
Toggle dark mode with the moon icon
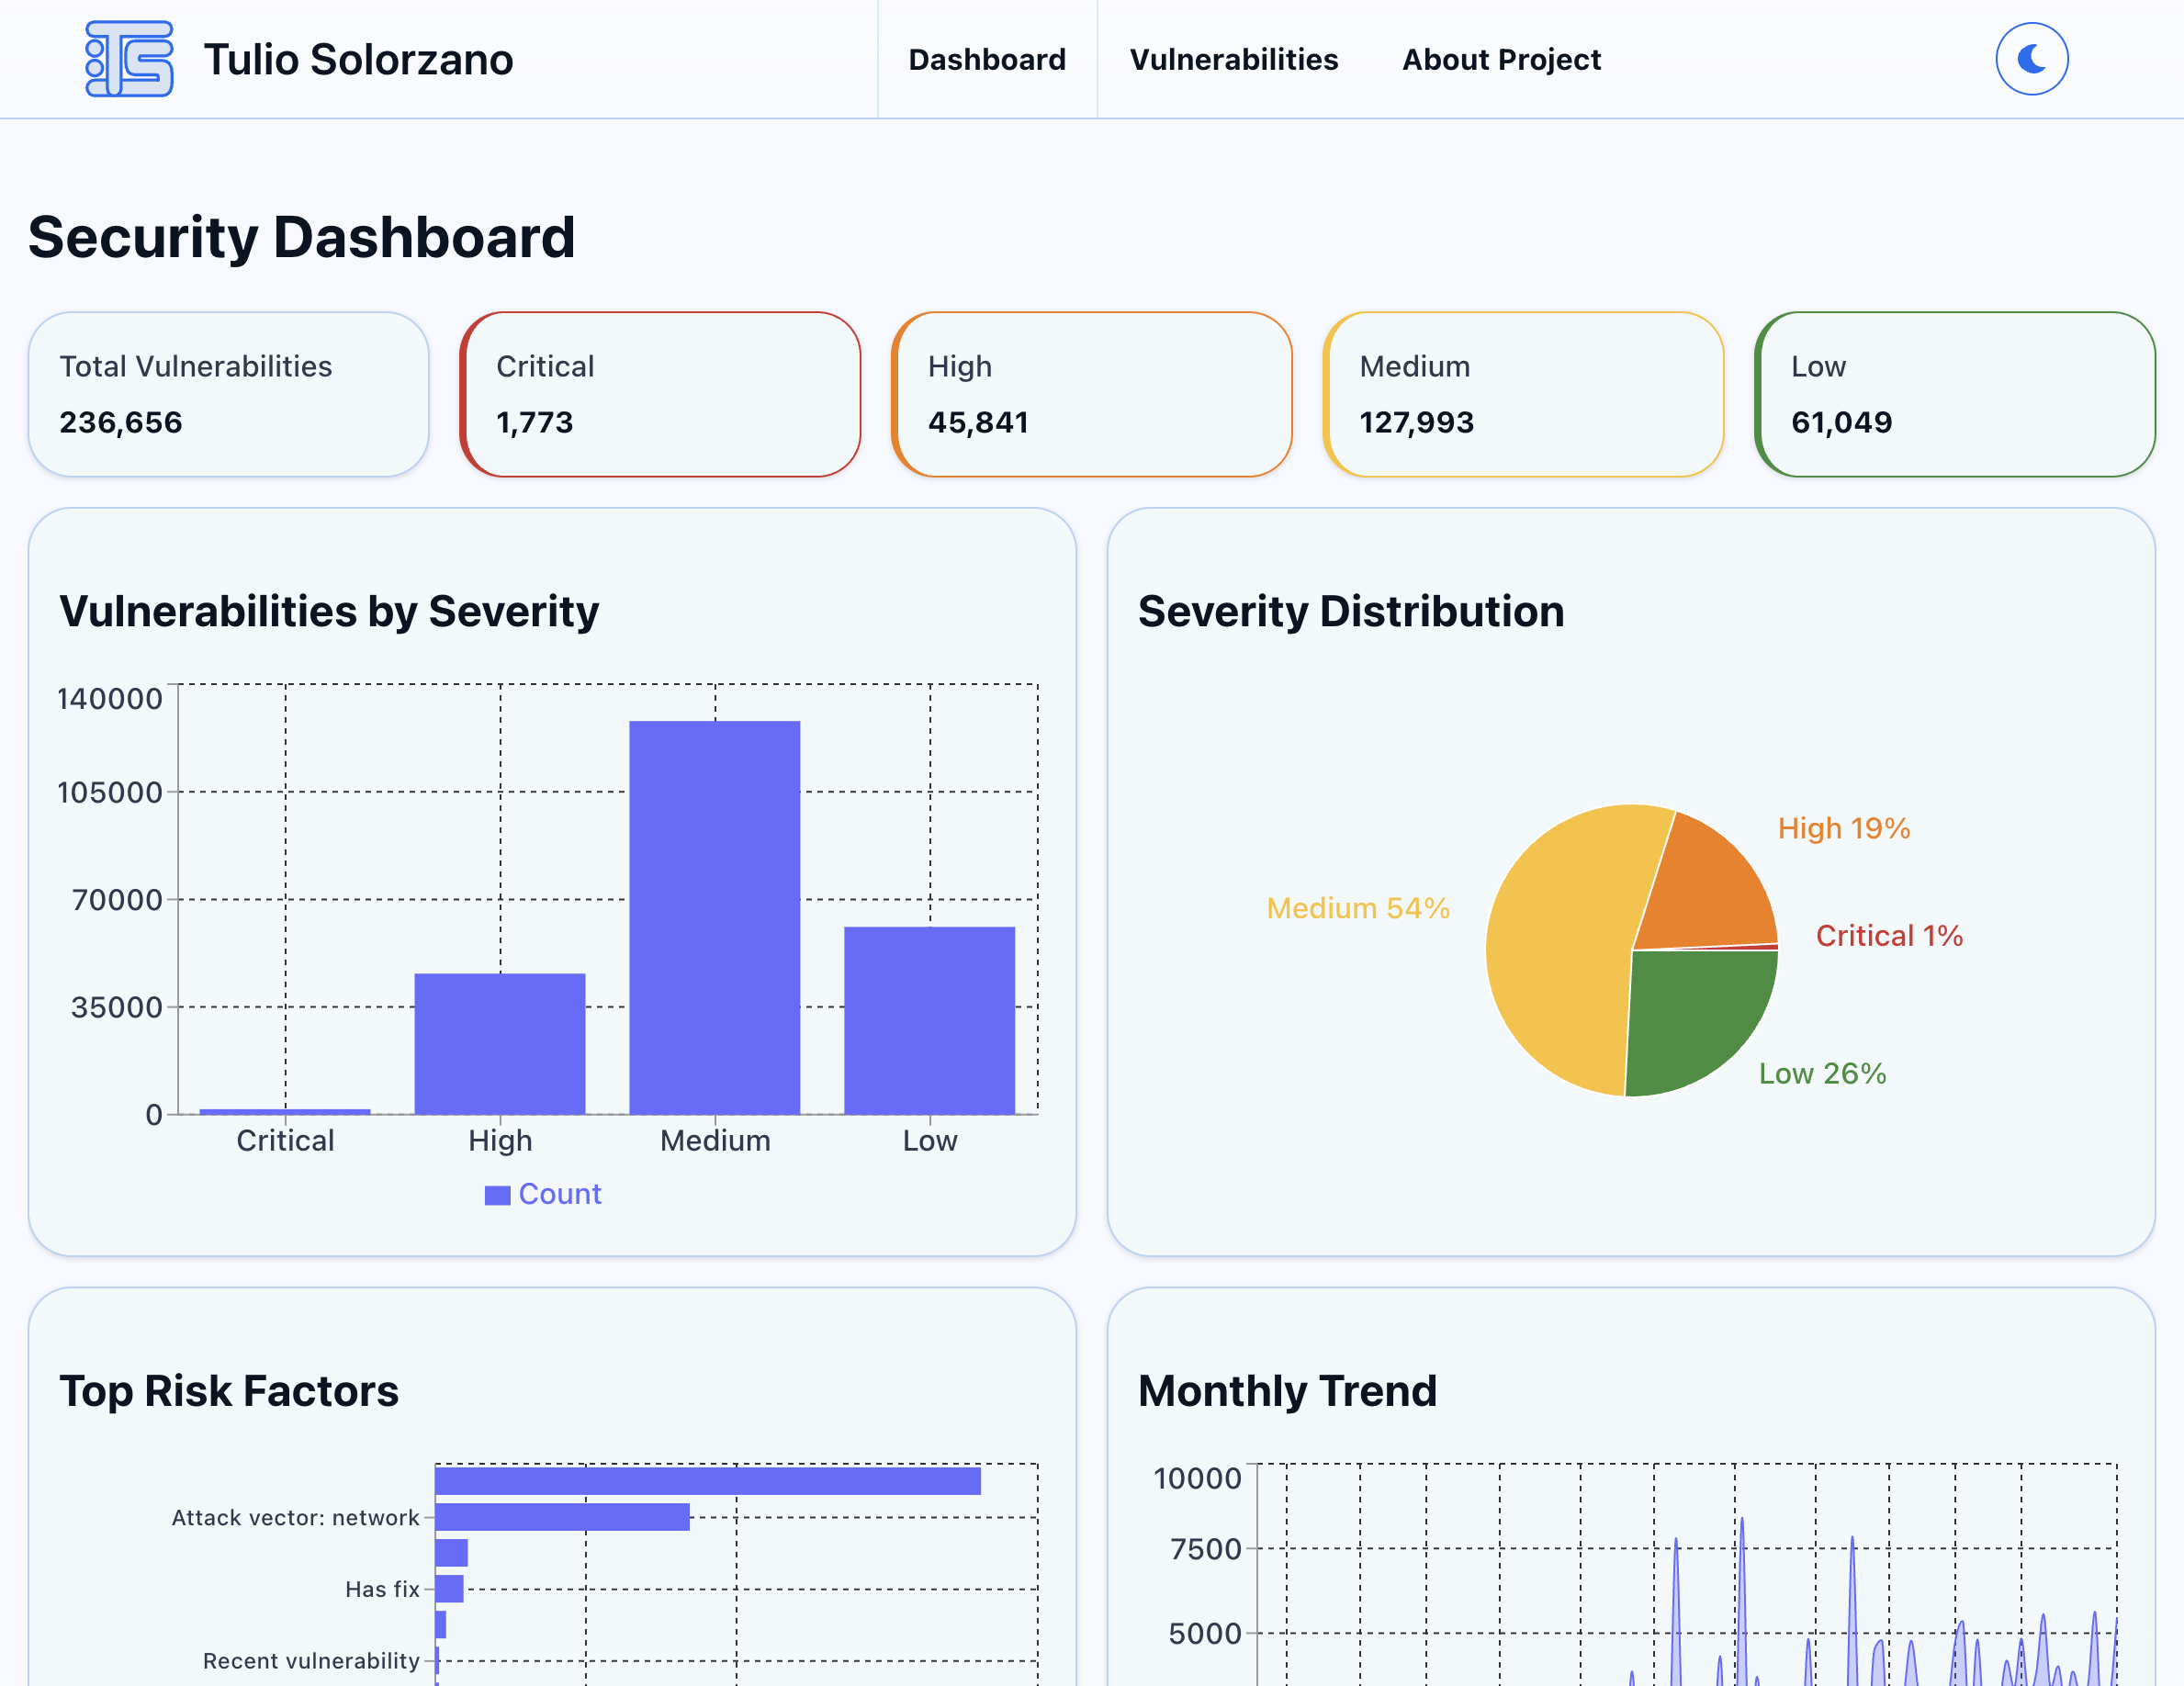[x=2031, y=59]
